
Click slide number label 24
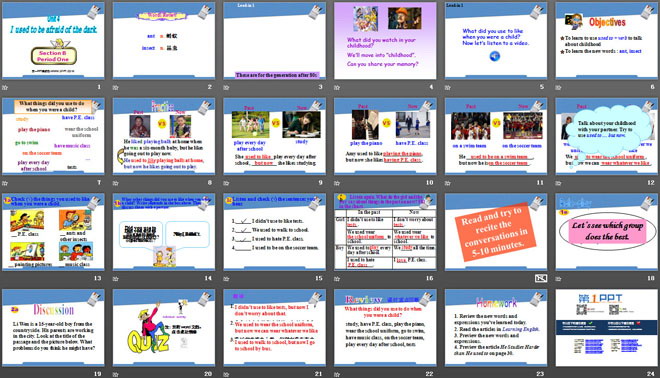[651, 373]
